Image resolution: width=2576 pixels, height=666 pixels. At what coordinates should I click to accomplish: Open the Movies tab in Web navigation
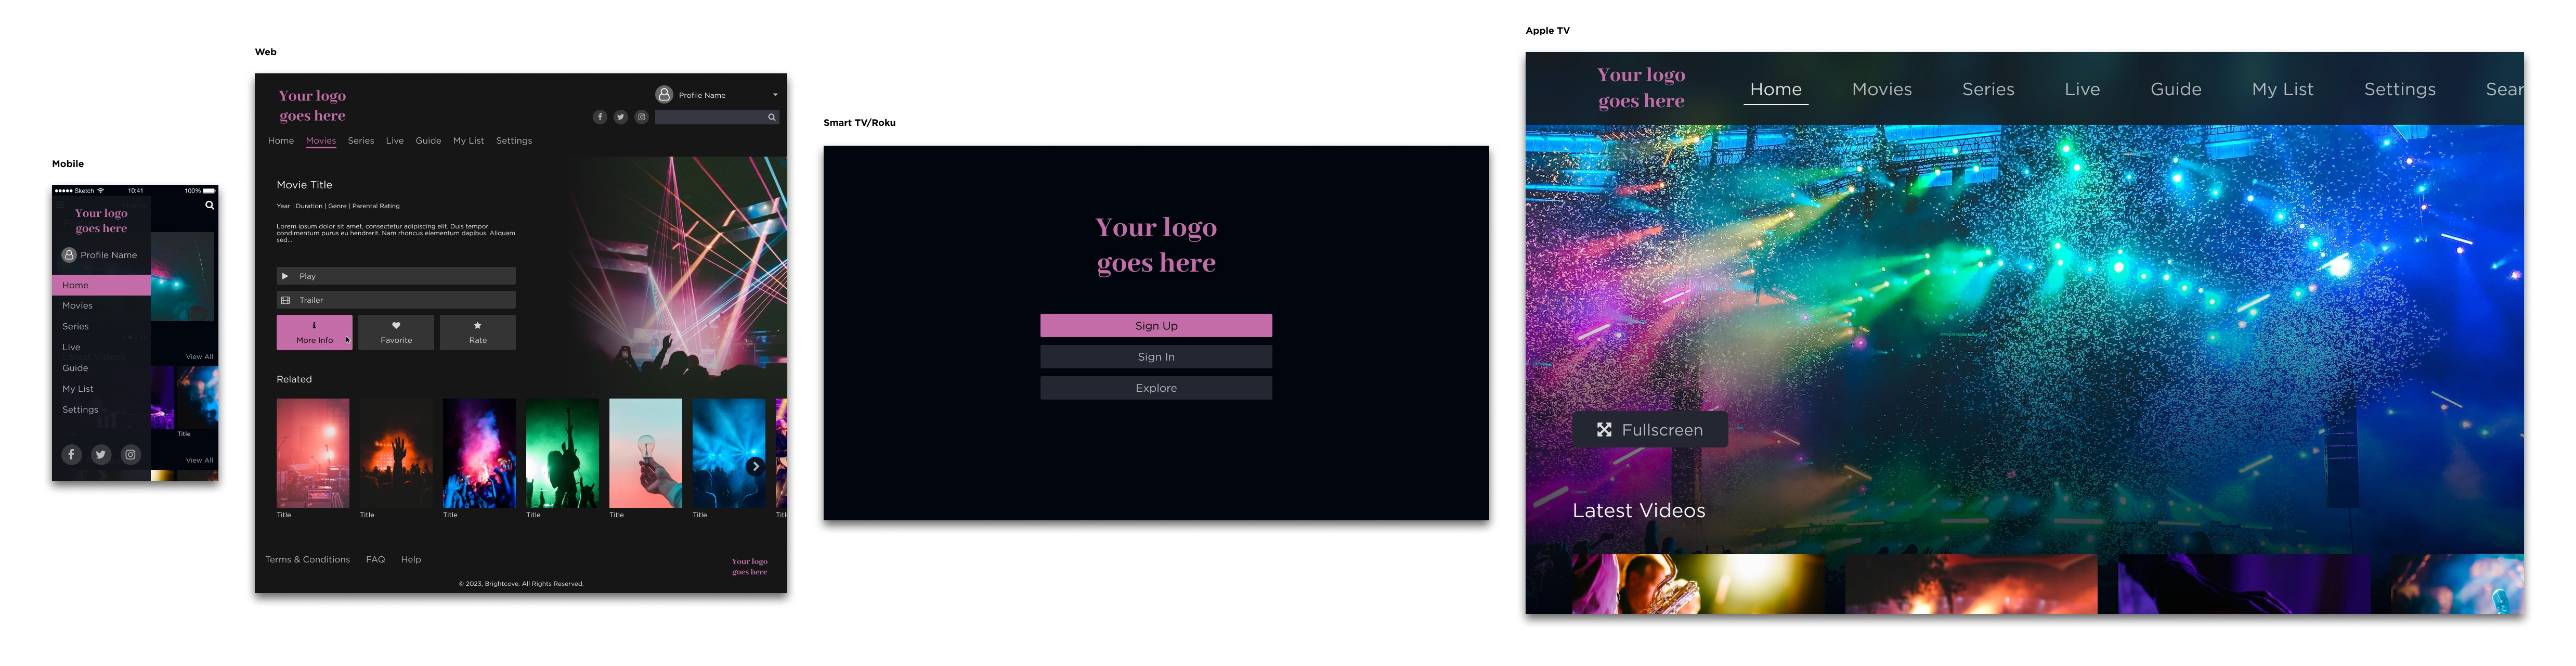[x=321, y=141]
